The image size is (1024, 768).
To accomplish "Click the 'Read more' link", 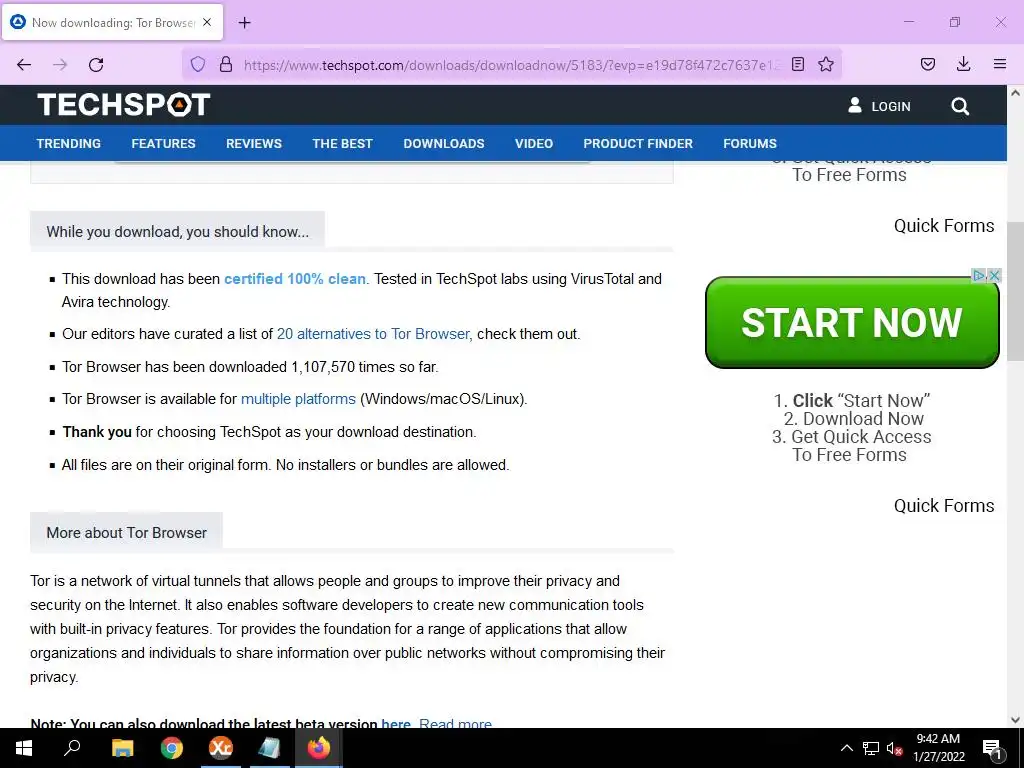I will coord(455,724).
